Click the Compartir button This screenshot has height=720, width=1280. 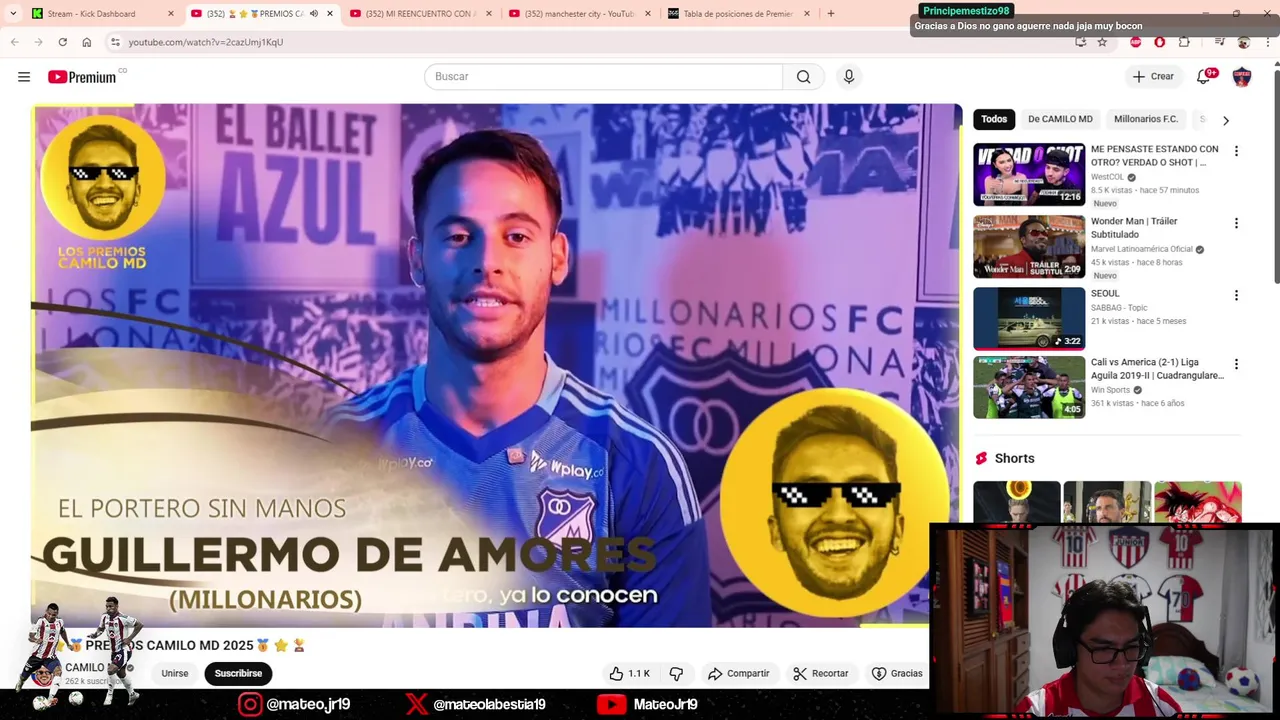739,674
